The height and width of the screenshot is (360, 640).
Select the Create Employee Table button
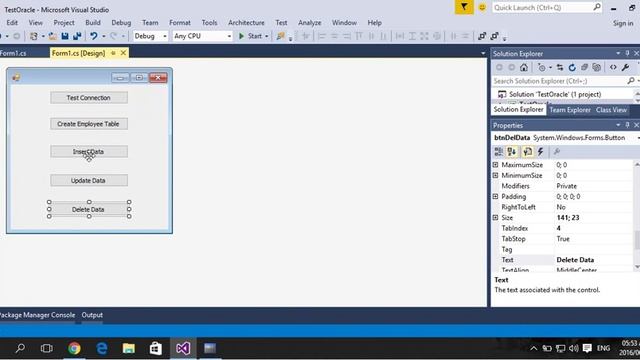pos(89,124)
